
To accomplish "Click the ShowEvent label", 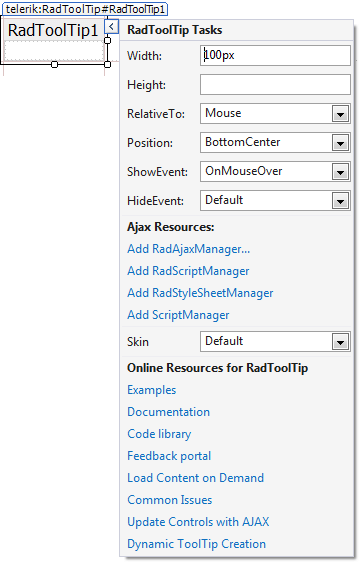I will 157,172.
